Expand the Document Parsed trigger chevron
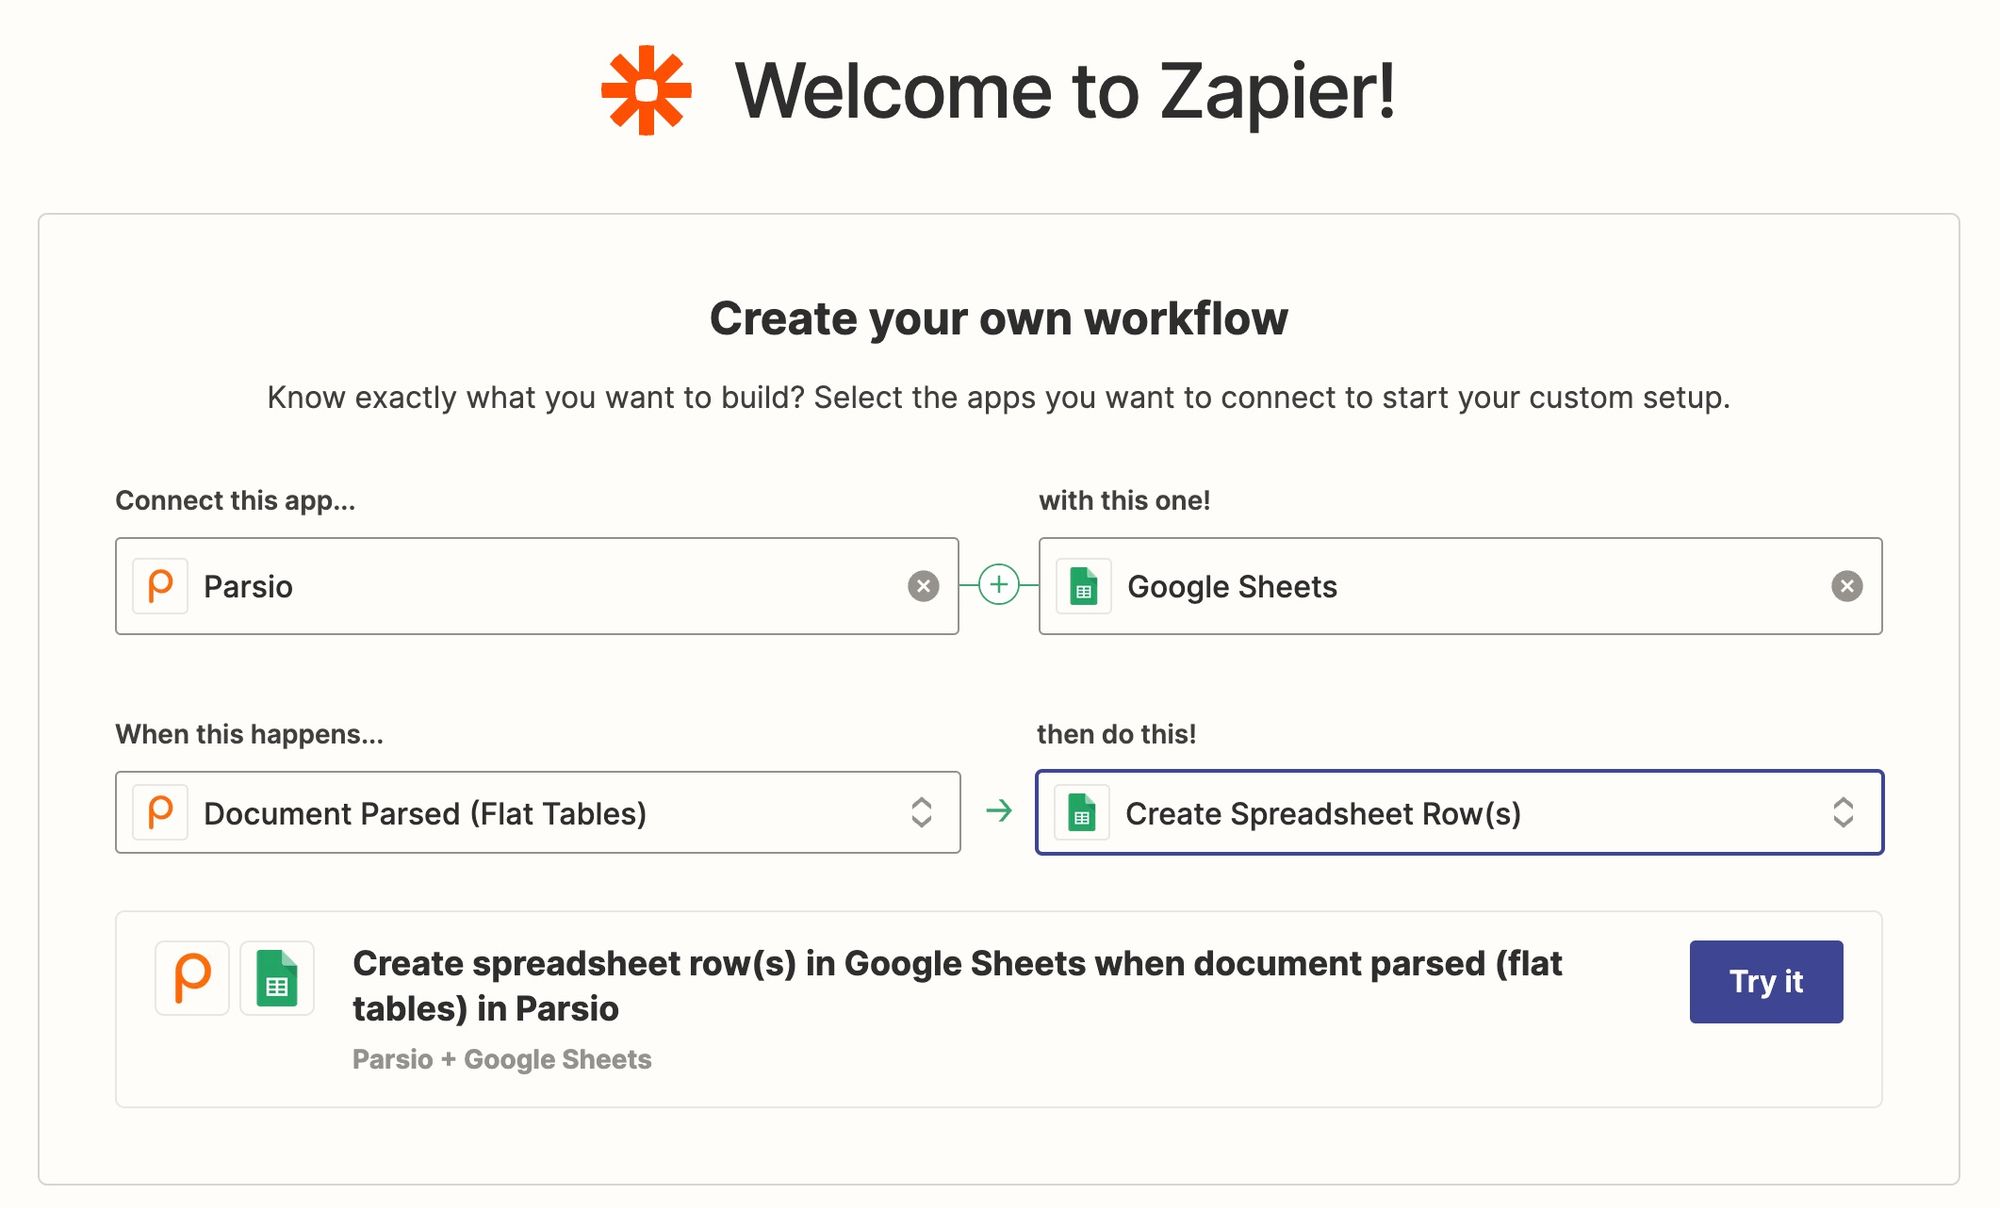2000x1208 pixels. point(921,812)
